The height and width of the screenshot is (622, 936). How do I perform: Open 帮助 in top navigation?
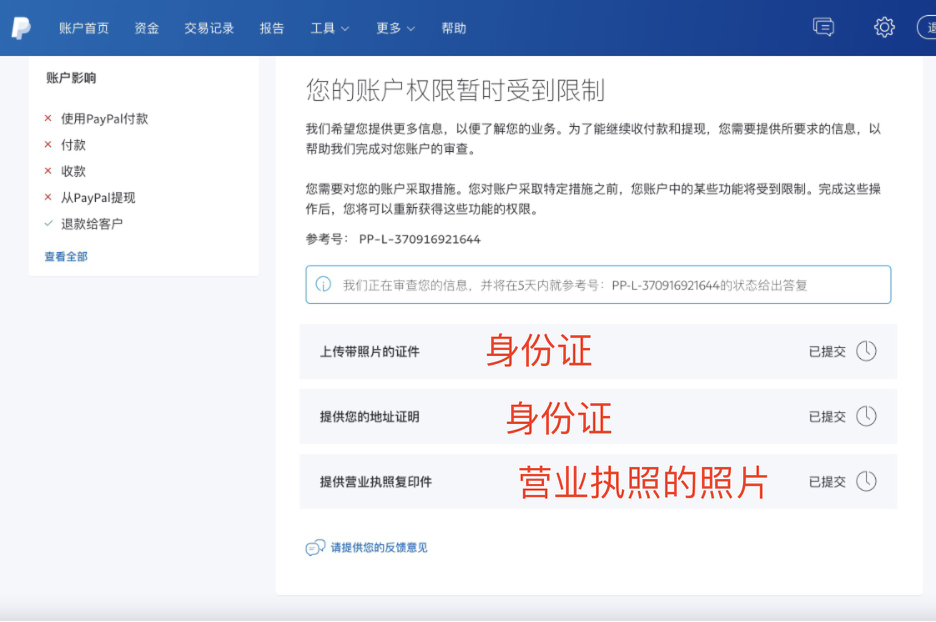point(454,28)
